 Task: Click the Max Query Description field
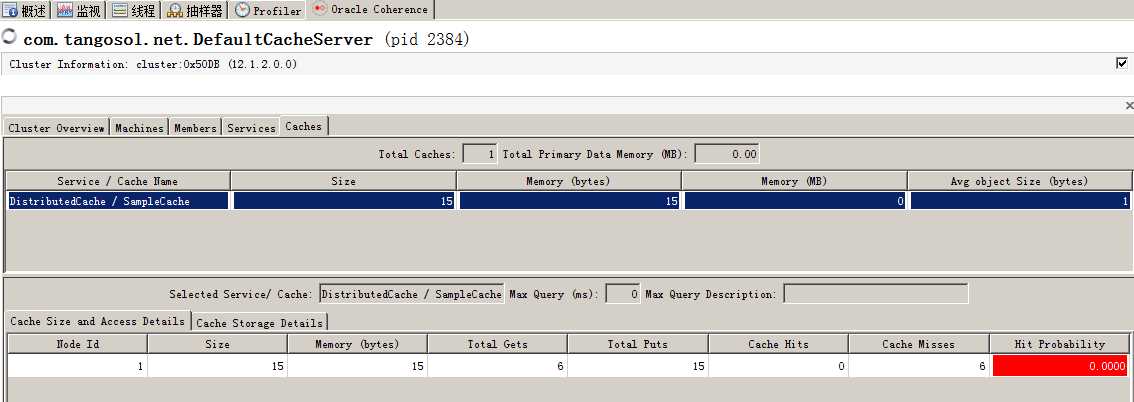(876, 294)
